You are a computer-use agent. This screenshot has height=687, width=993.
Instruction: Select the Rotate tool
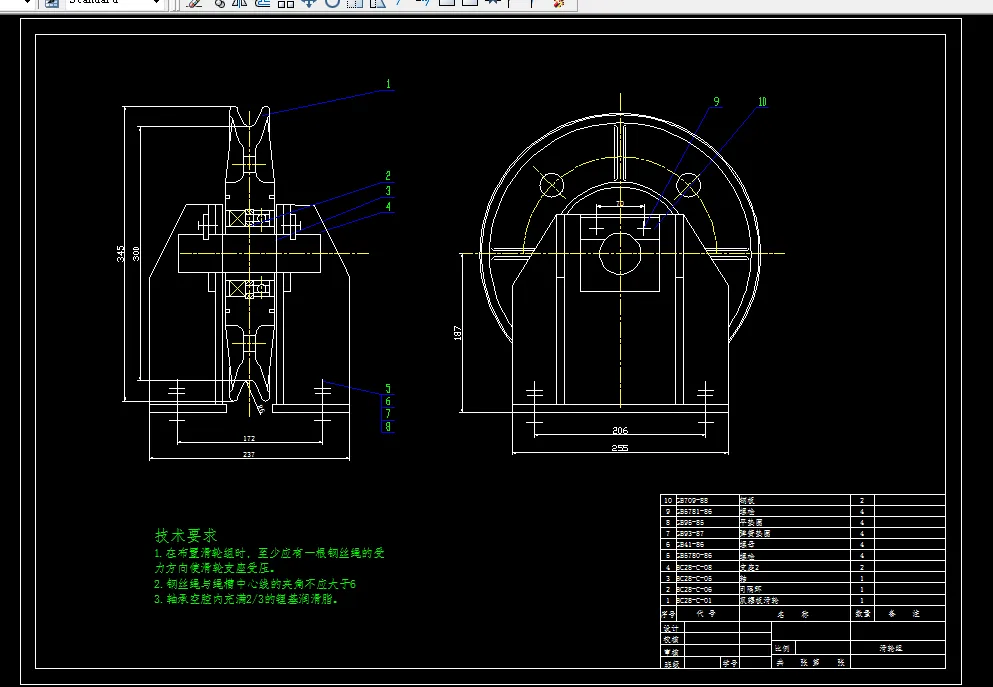[x=332, y=3]
